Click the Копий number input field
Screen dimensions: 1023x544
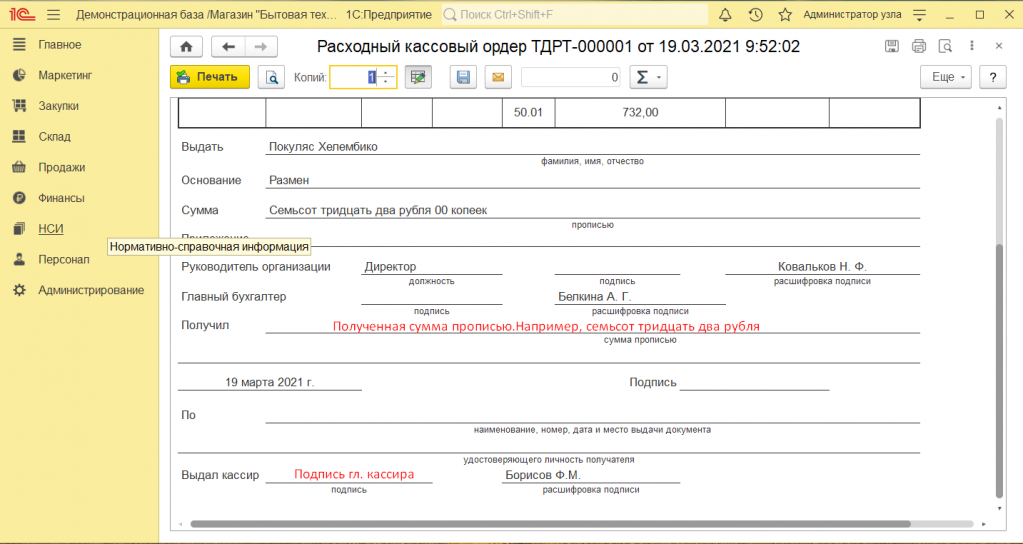[x=354, y=77]
